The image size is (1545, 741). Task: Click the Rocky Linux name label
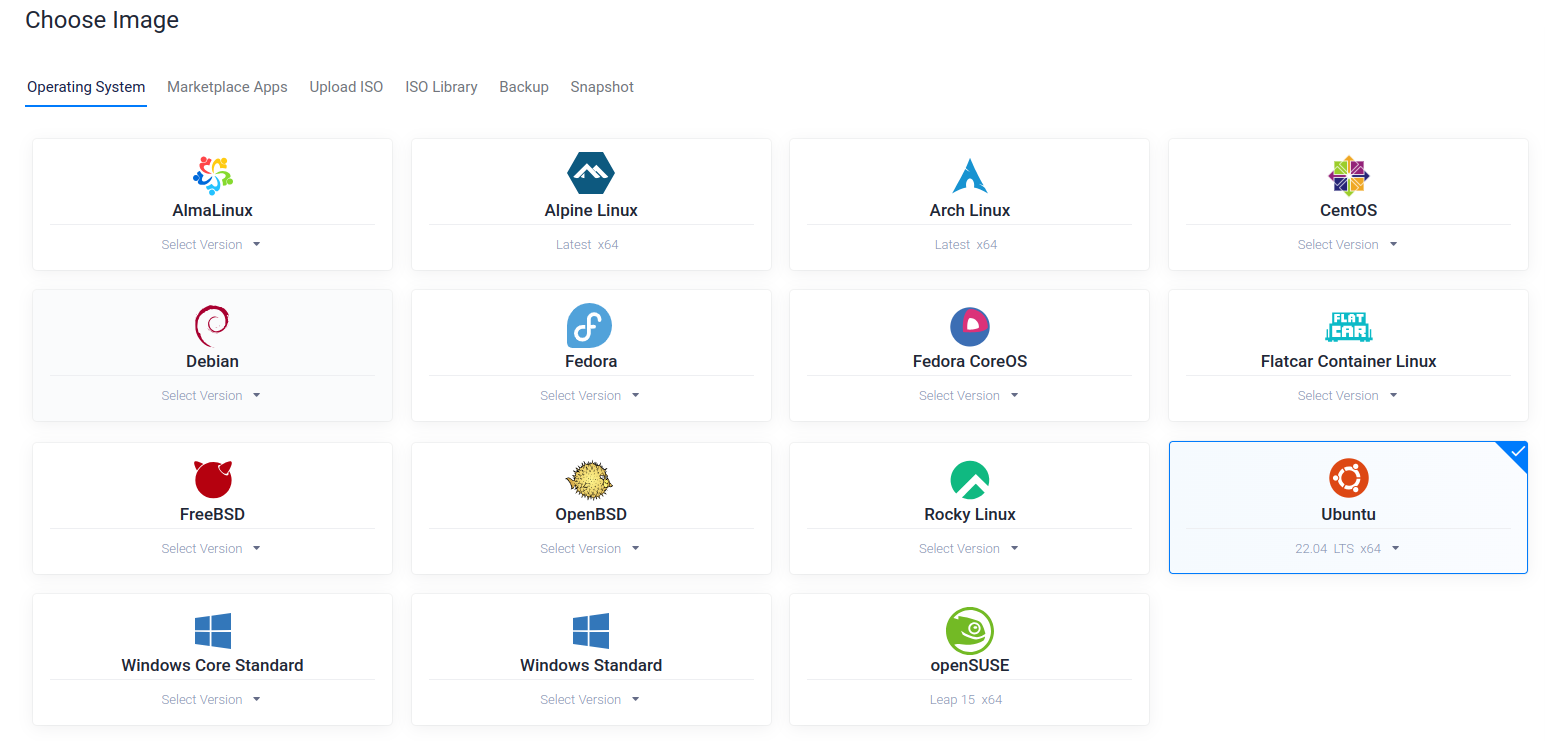[x=970, y=514]
